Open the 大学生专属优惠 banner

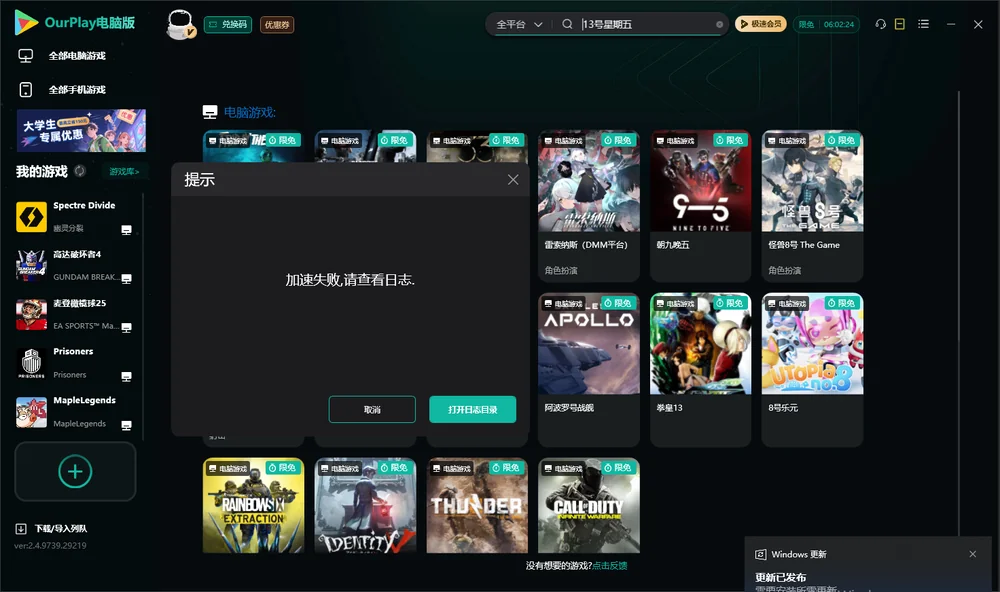tap(81, 130)
